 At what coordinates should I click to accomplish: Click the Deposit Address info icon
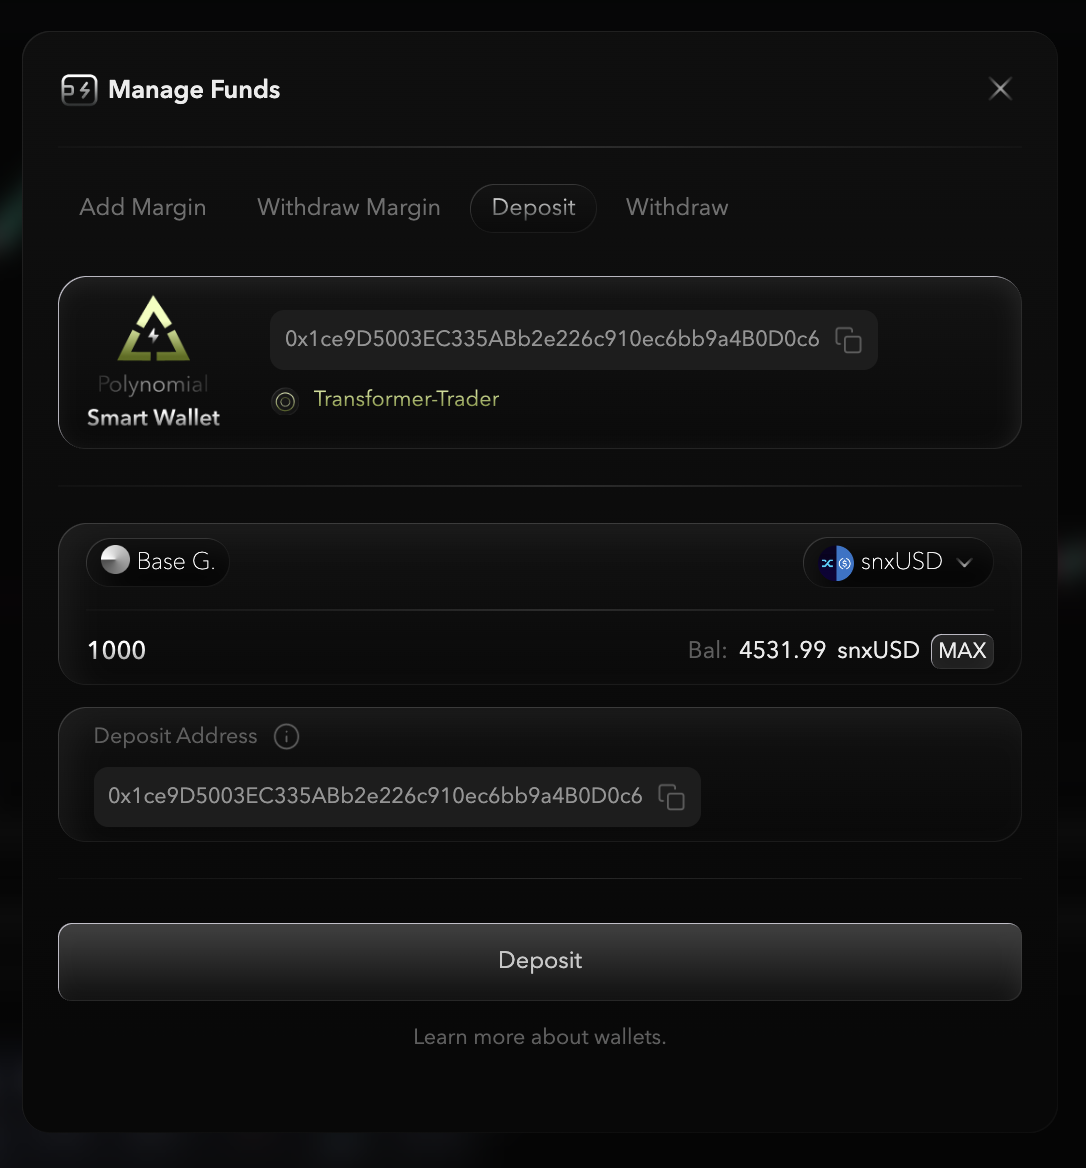pyautogui.click(x=286, y=737)
